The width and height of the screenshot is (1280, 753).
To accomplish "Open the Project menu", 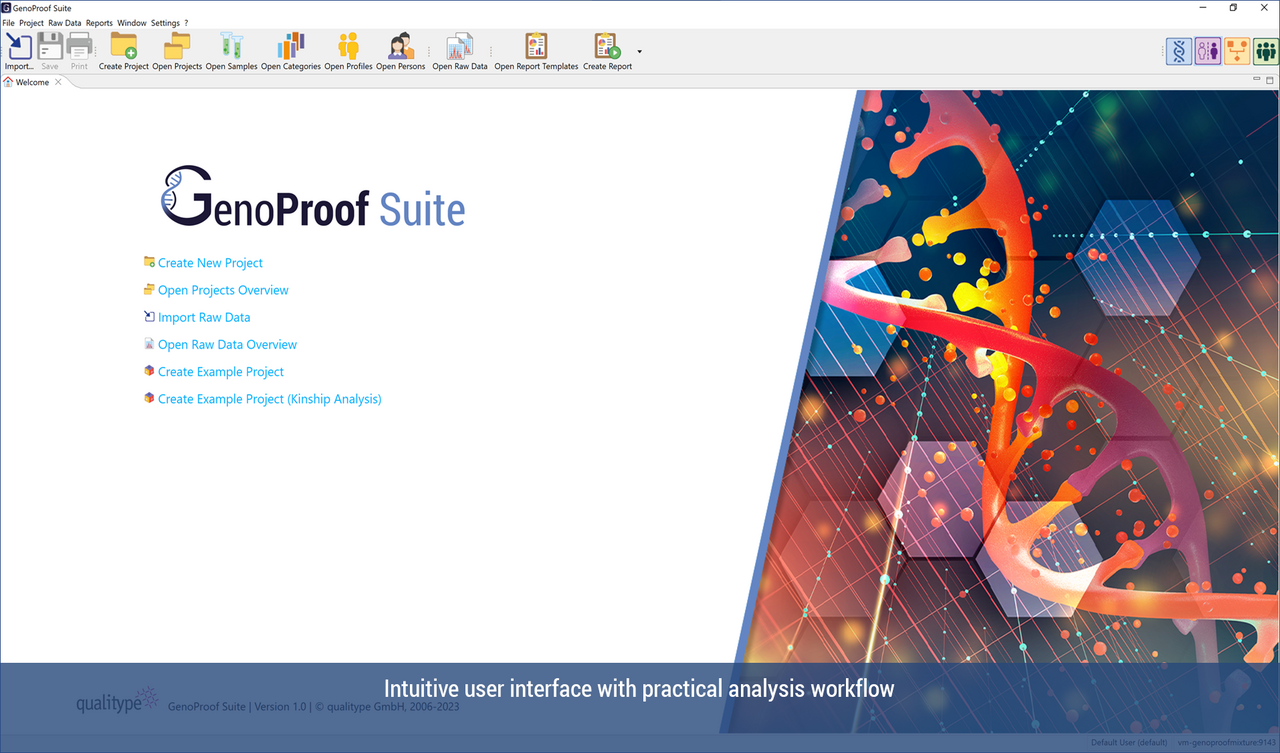I will [x=32, y=22].
